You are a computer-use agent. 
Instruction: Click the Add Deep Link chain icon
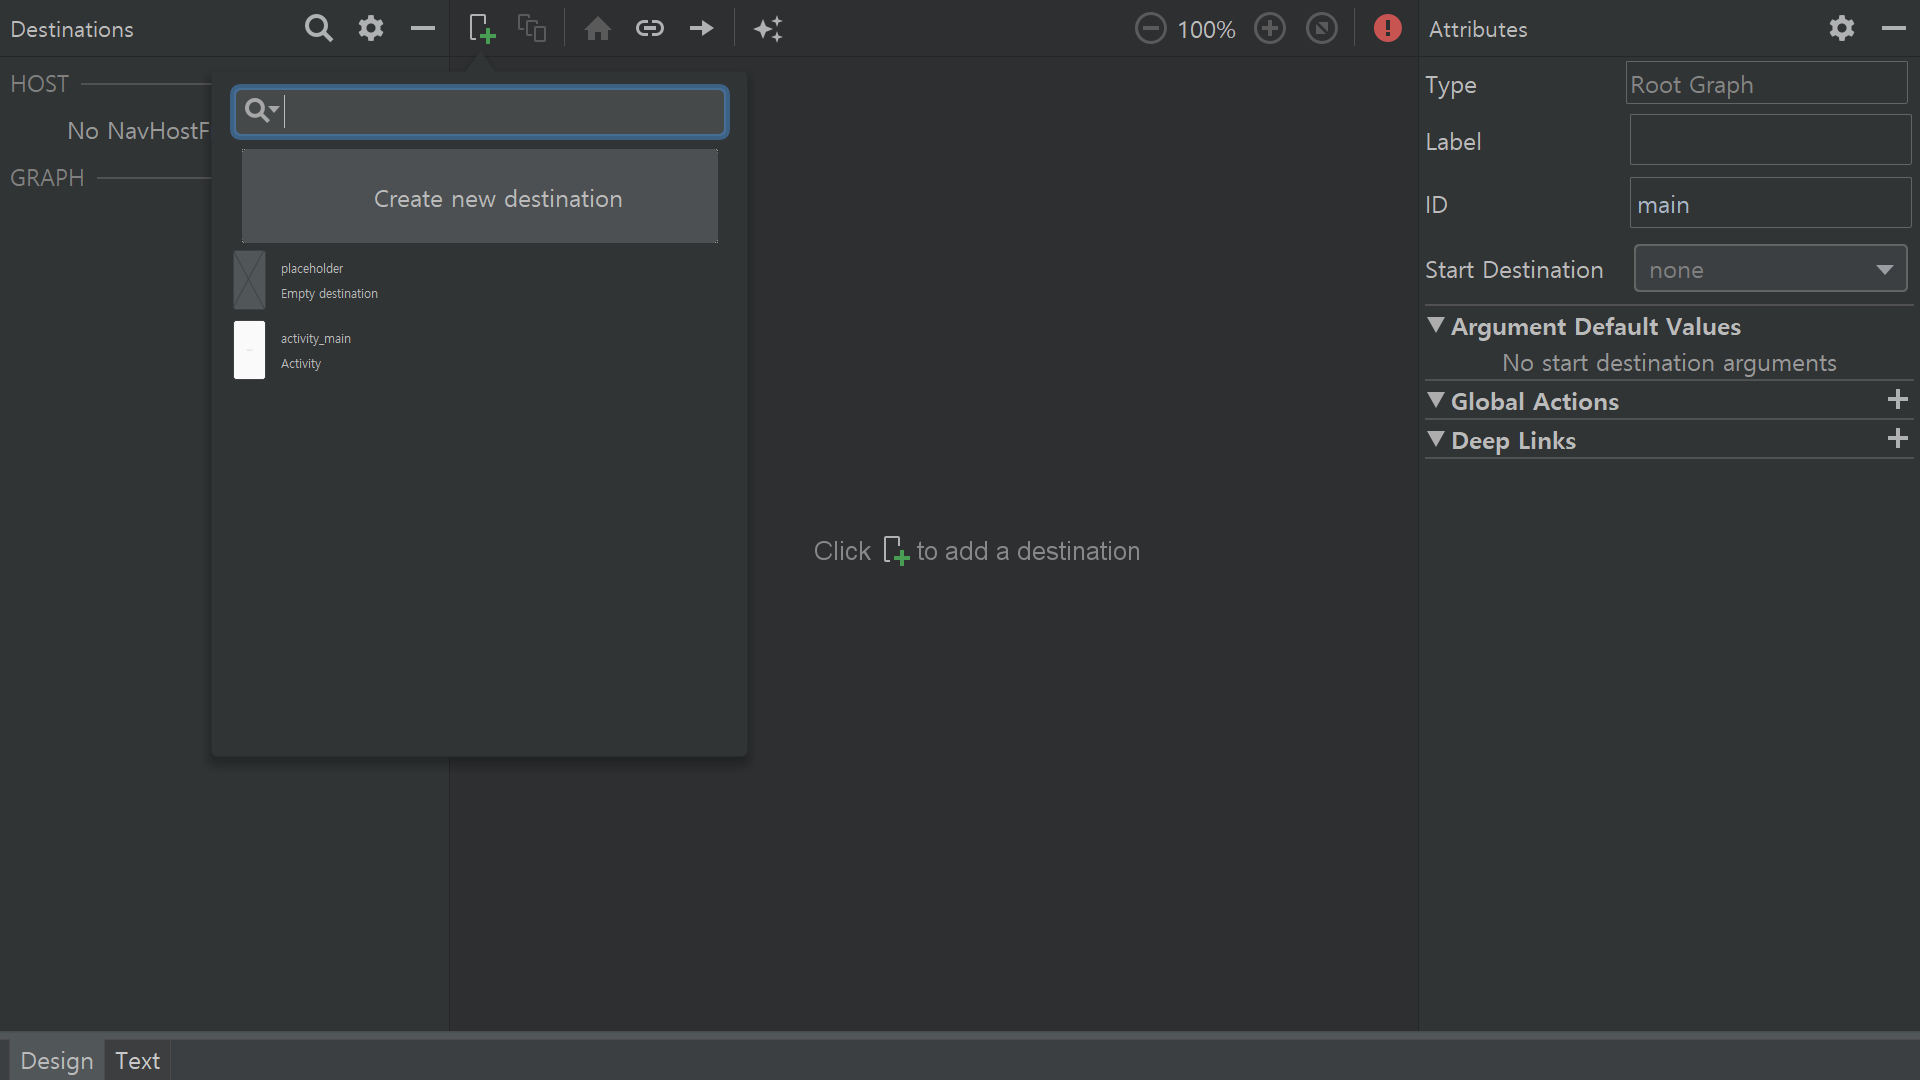click(650, 29)
